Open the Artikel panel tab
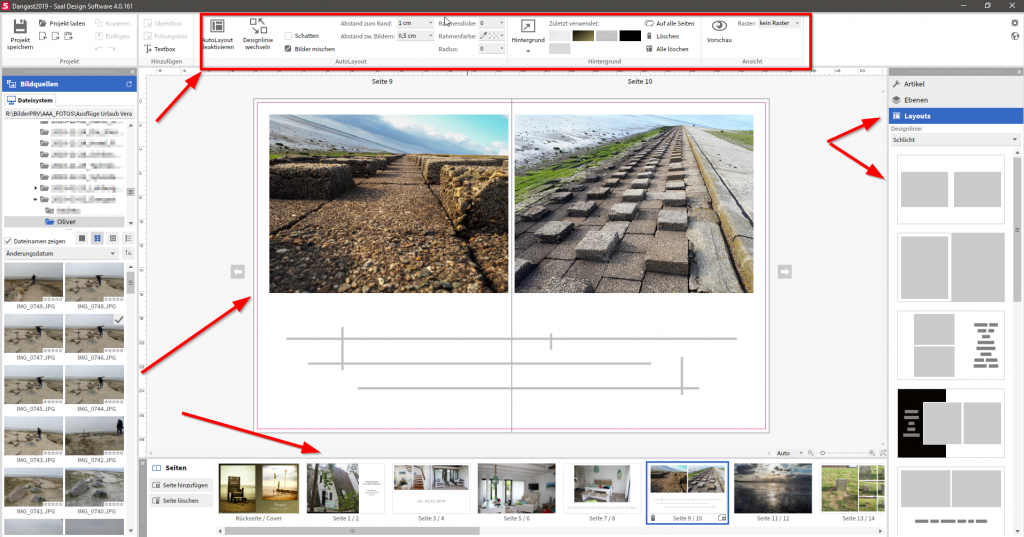The width and height of the screenshot is (1024, 537). pyautogui.click(x=913, y=84)
